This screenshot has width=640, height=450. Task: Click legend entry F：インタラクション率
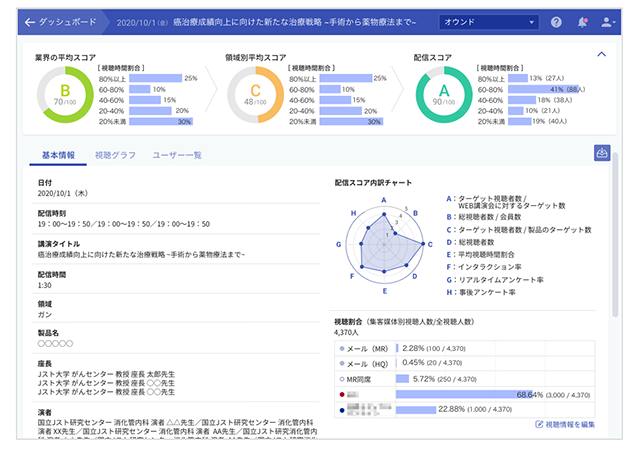(x=484, y=267)
